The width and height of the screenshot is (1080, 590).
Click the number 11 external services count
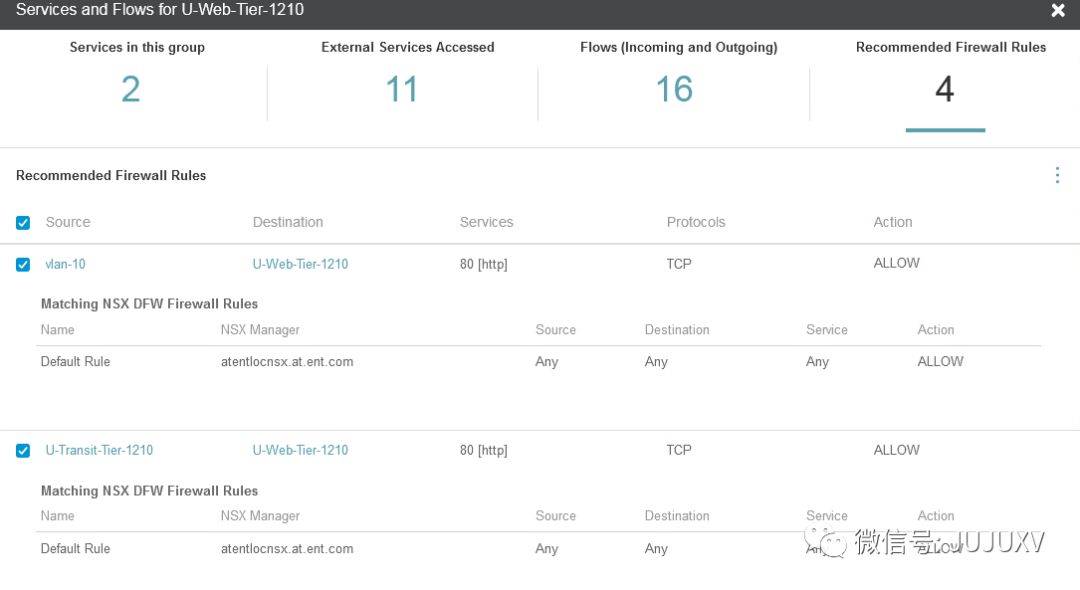pyautogui.click(x=402, y=90)
